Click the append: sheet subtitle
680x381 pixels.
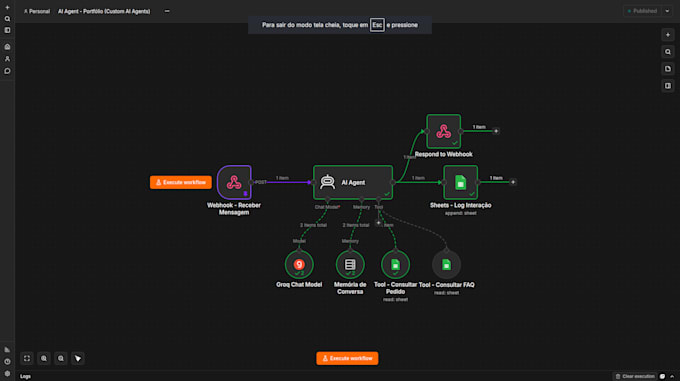(x=461, y=213)
